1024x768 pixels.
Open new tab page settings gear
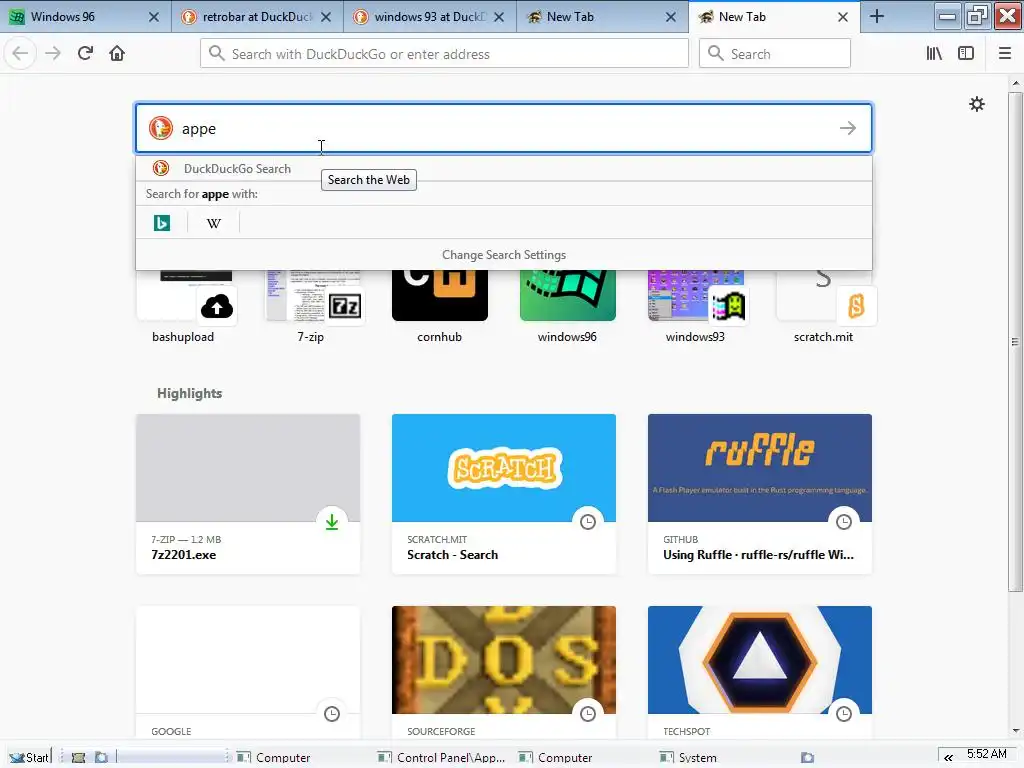click(976, 104)
